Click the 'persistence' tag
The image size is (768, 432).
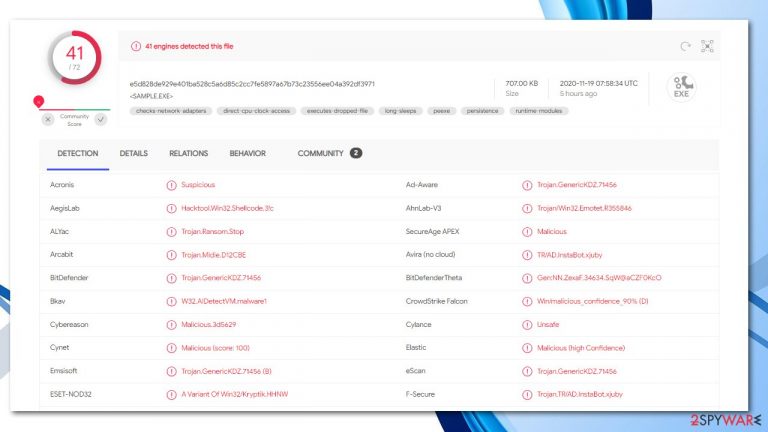[x=482, y=111]
